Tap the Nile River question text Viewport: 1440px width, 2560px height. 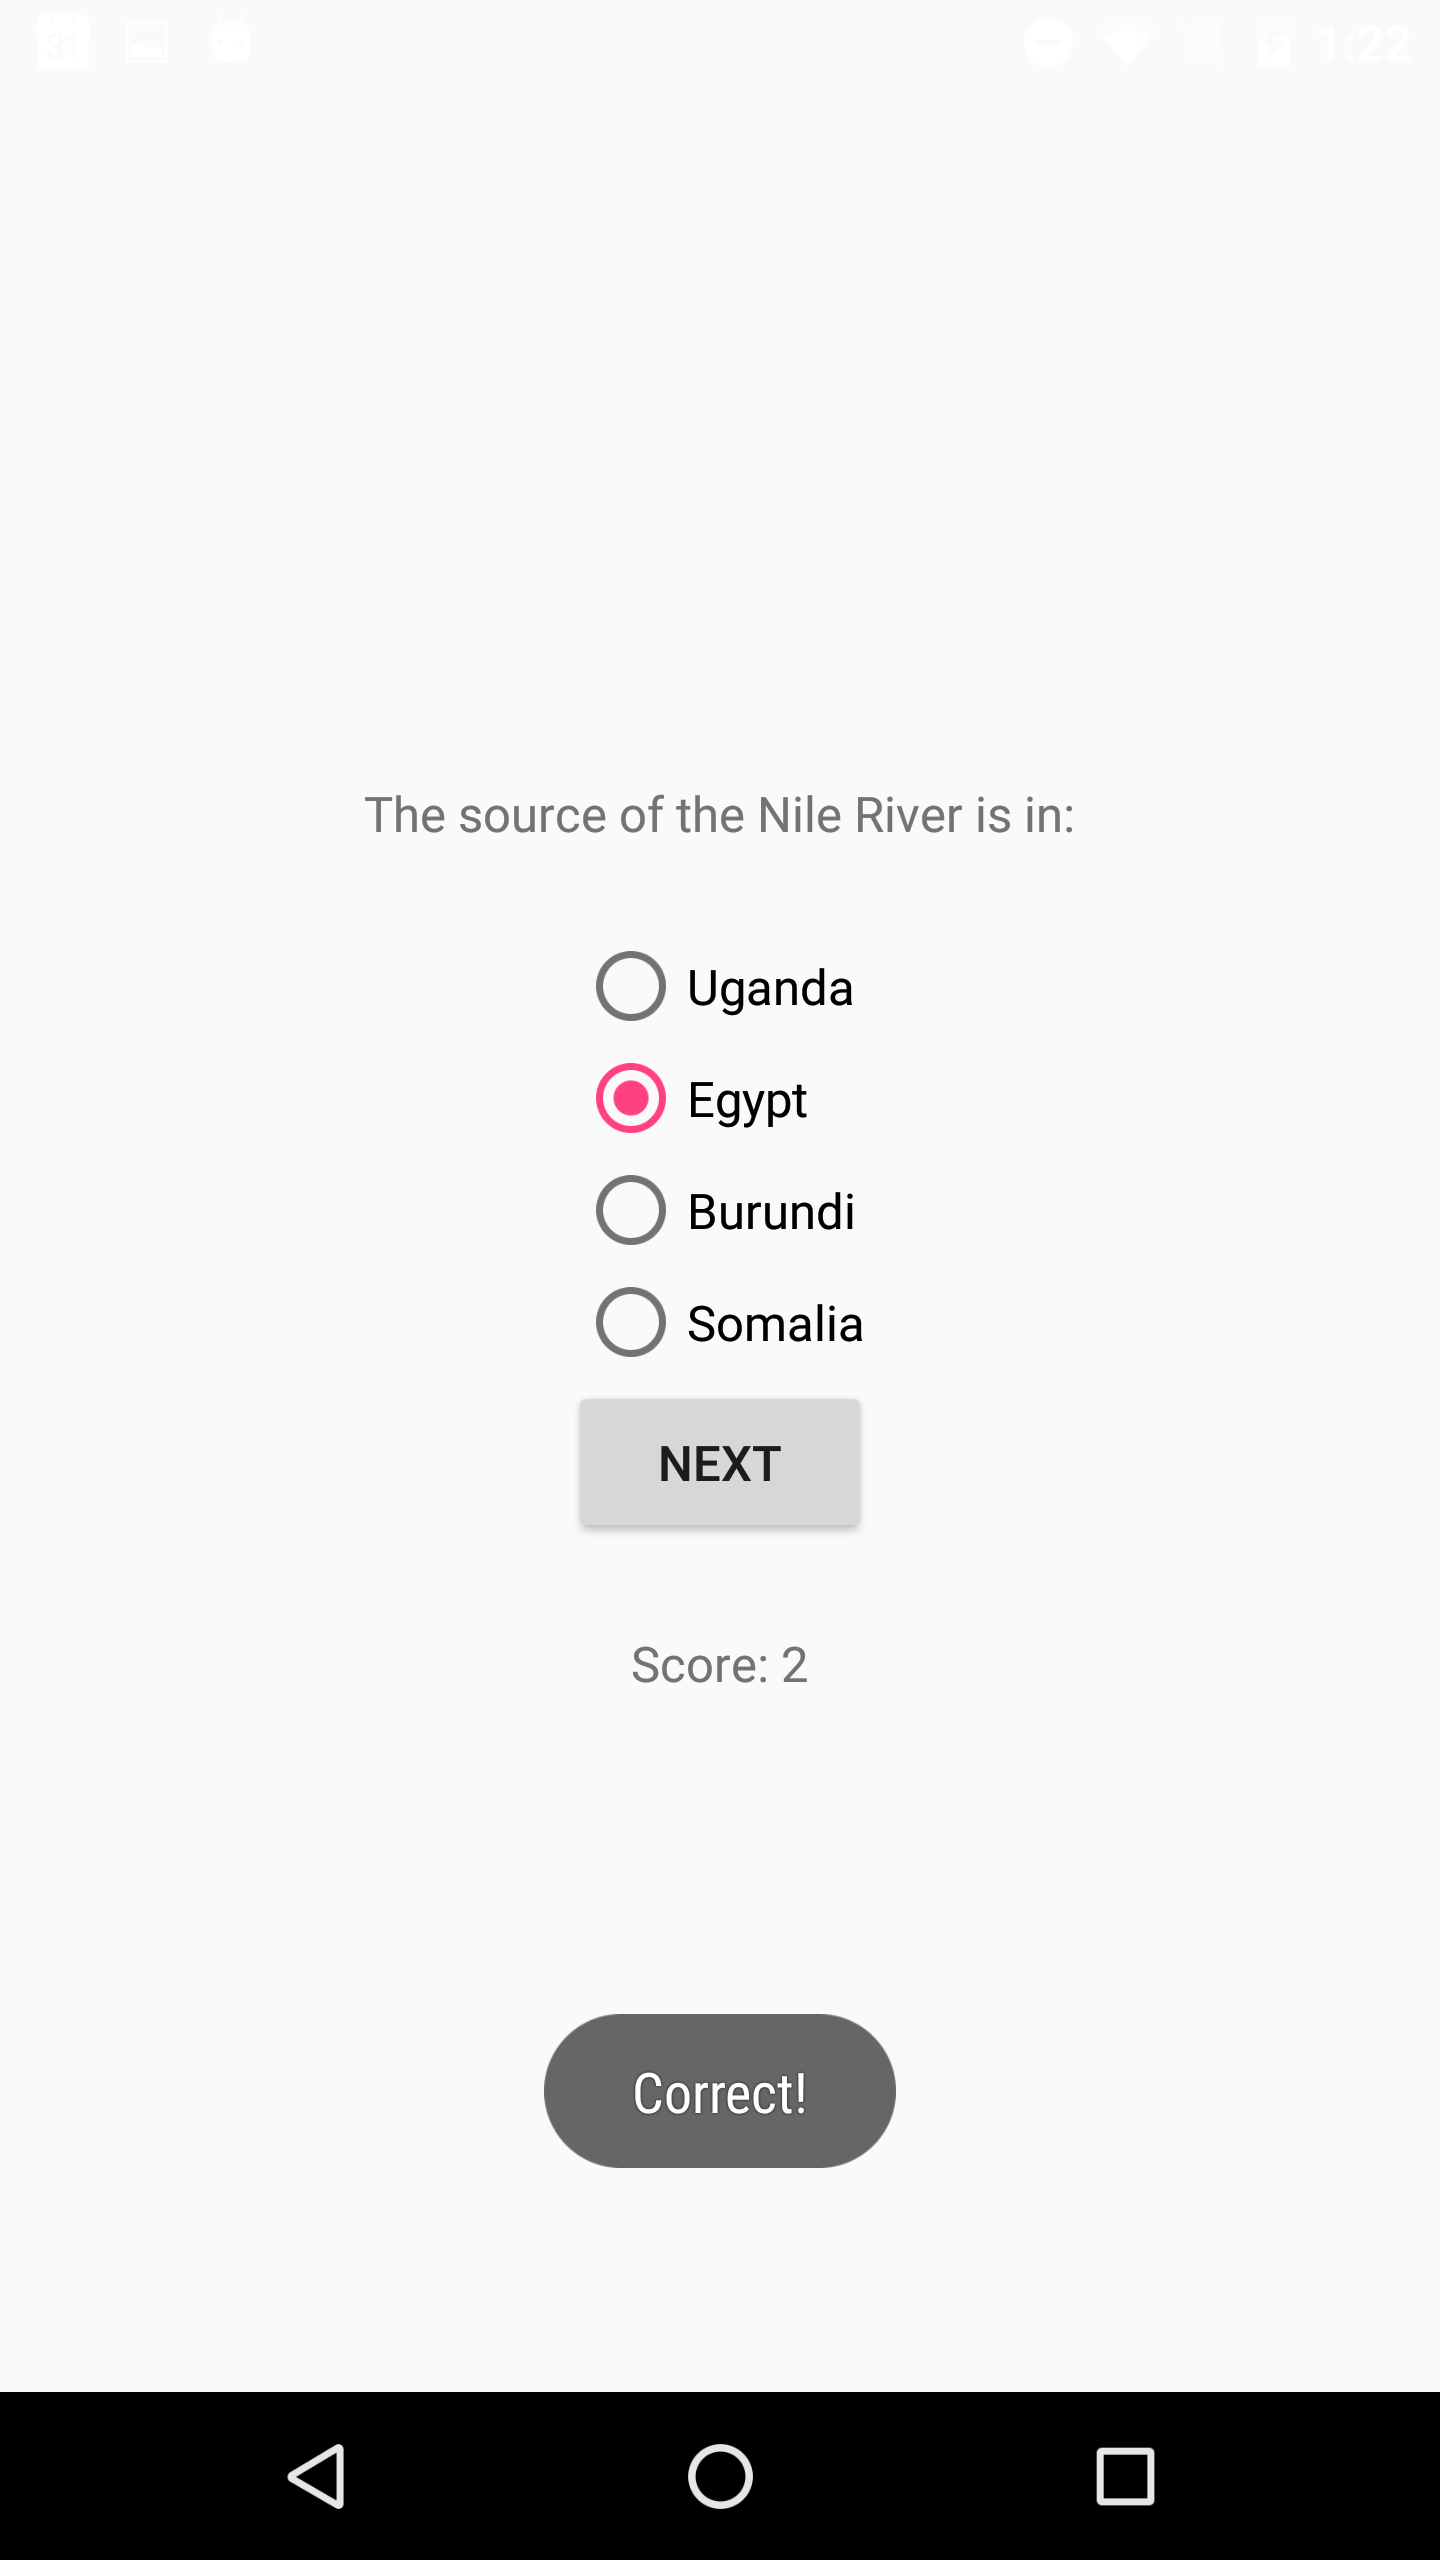pos(720,815)
